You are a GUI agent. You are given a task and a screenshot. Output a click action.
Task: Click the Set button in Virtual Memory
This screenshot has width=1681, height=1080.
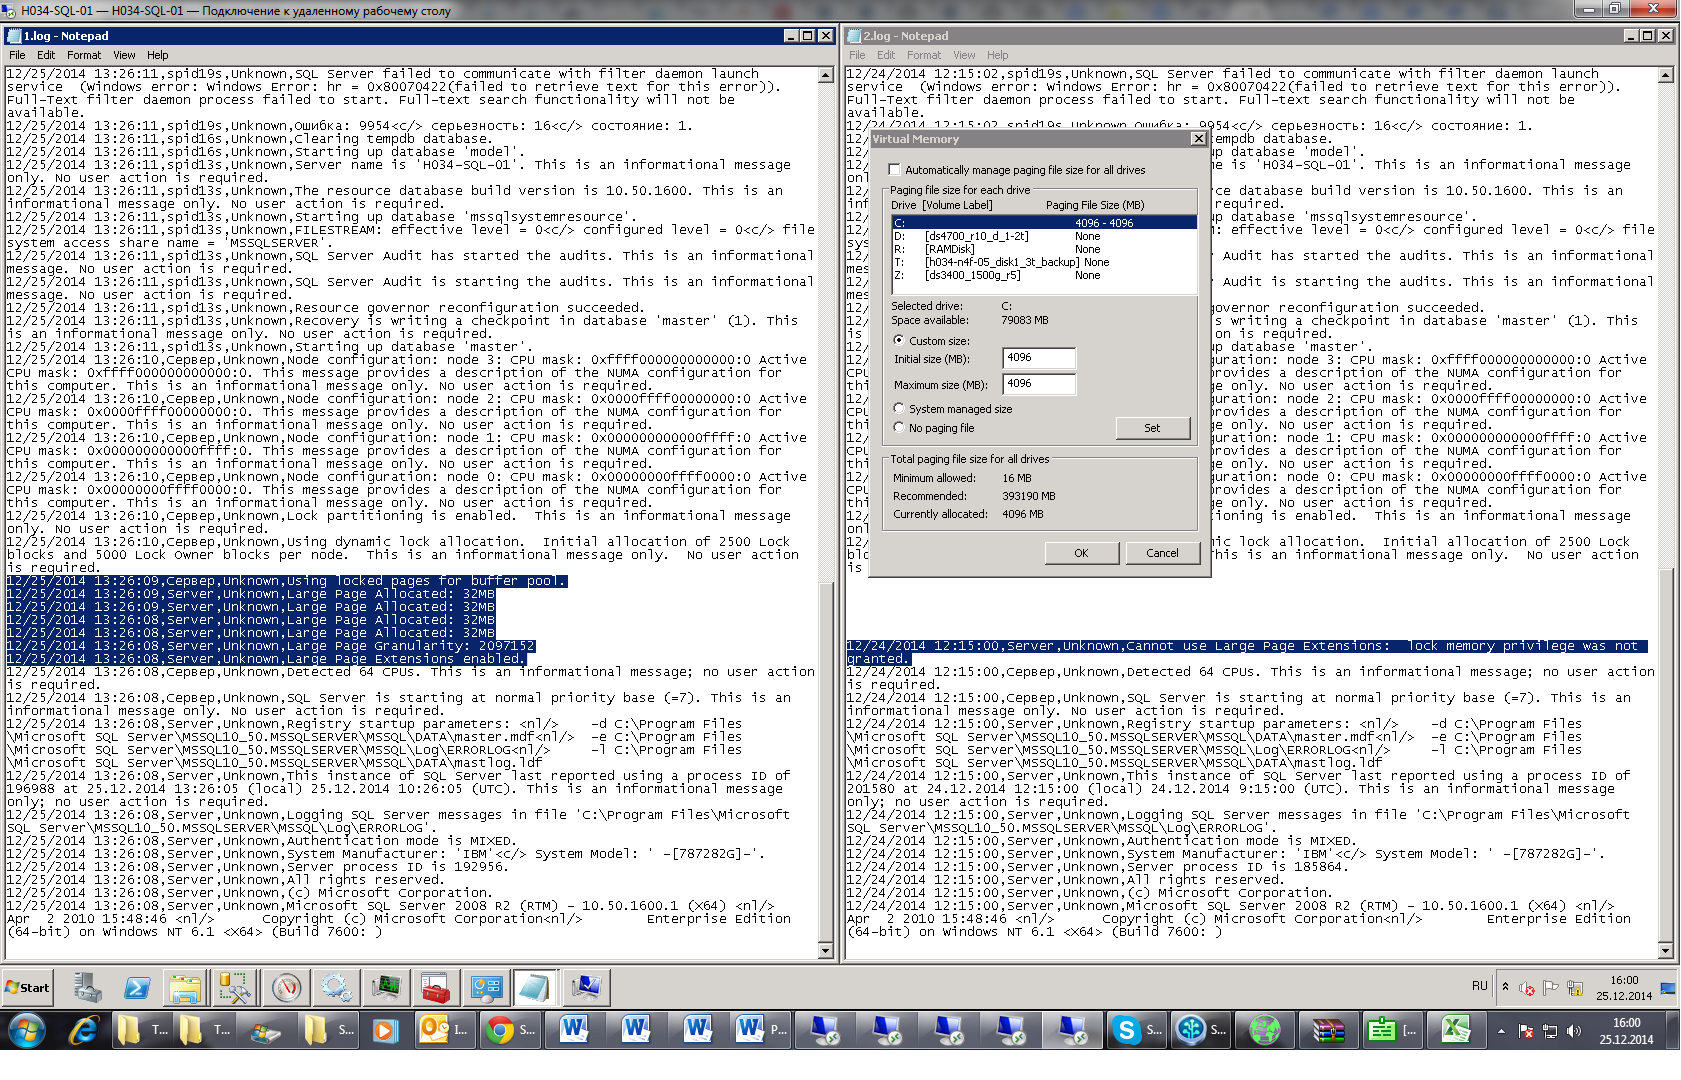(1153, 428)
